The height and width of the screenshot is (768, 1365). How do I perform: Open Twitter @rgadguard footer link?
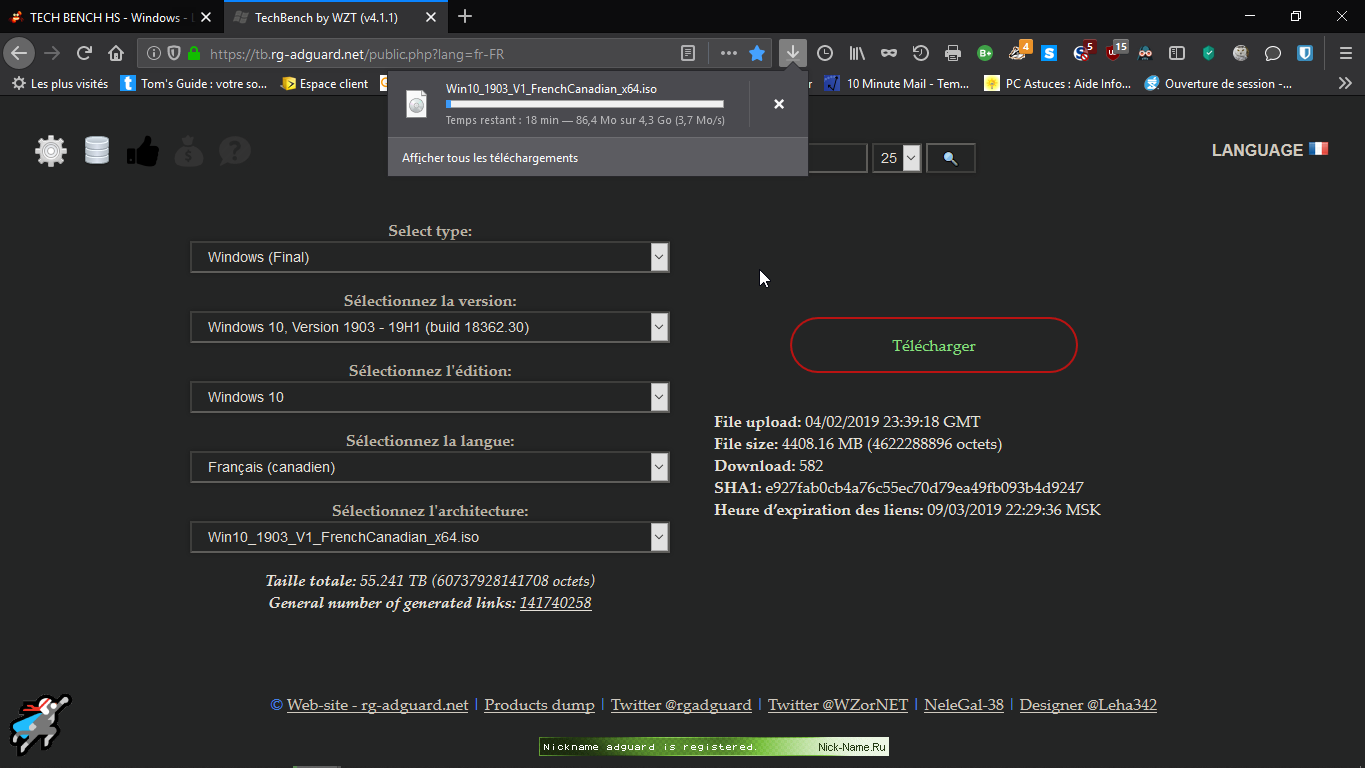click(x=681, y=705)
